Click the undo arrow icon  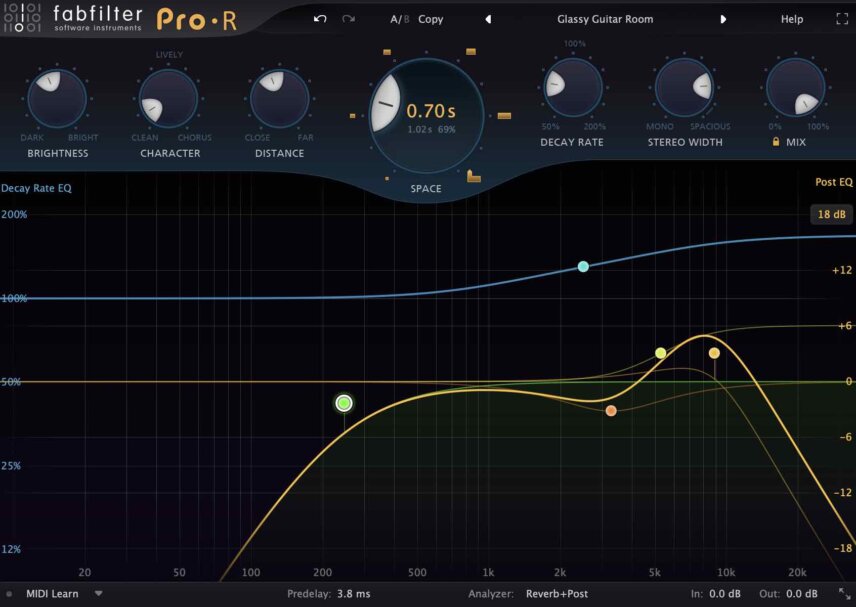[320, 19]
